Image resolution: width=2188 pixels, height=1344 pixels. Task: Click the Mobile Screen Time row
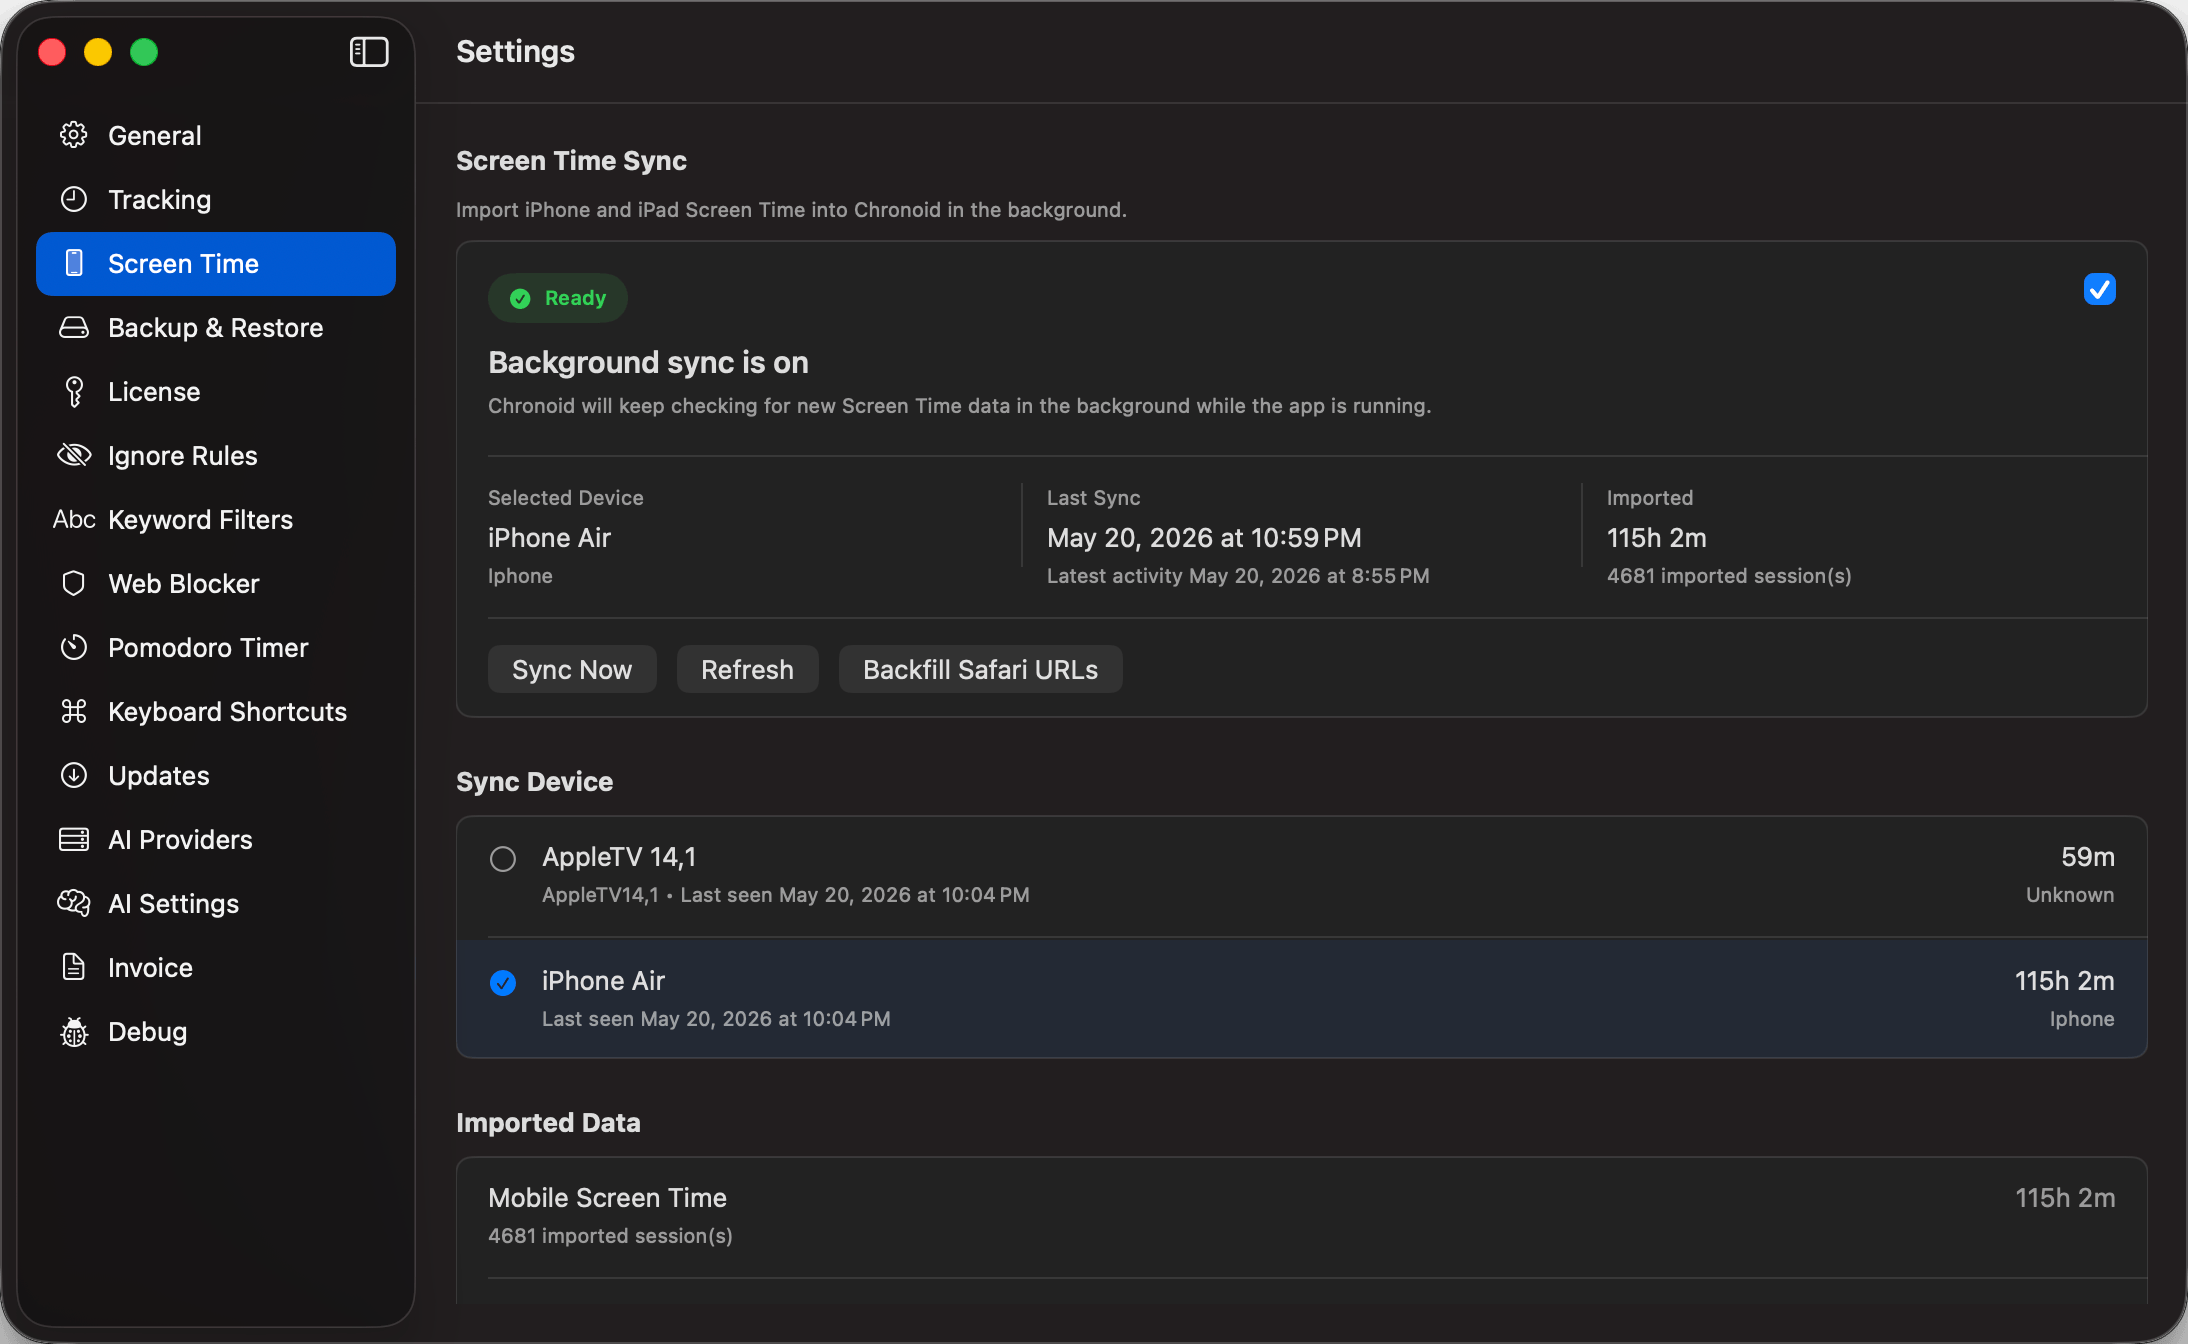coord(1302,1216)
